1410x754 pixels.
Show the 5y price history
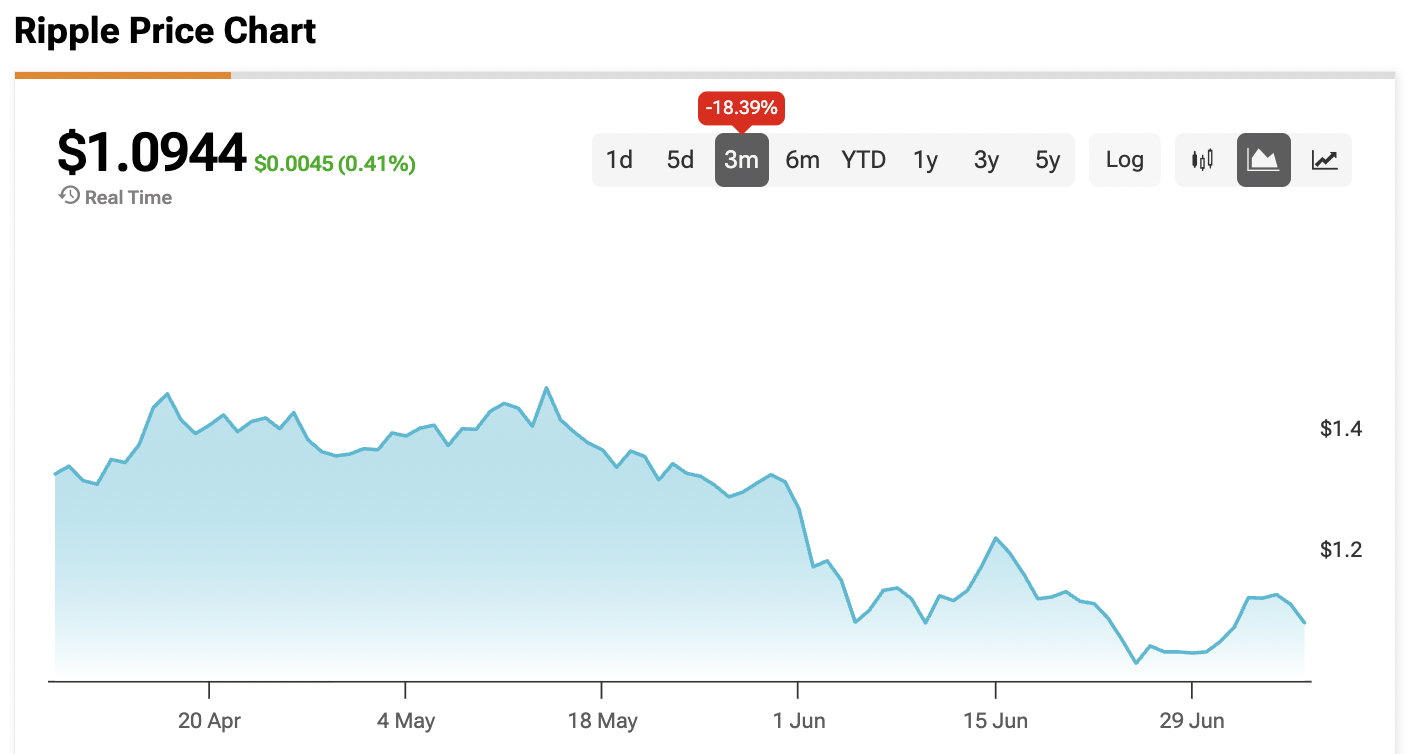pos(1048,160)
